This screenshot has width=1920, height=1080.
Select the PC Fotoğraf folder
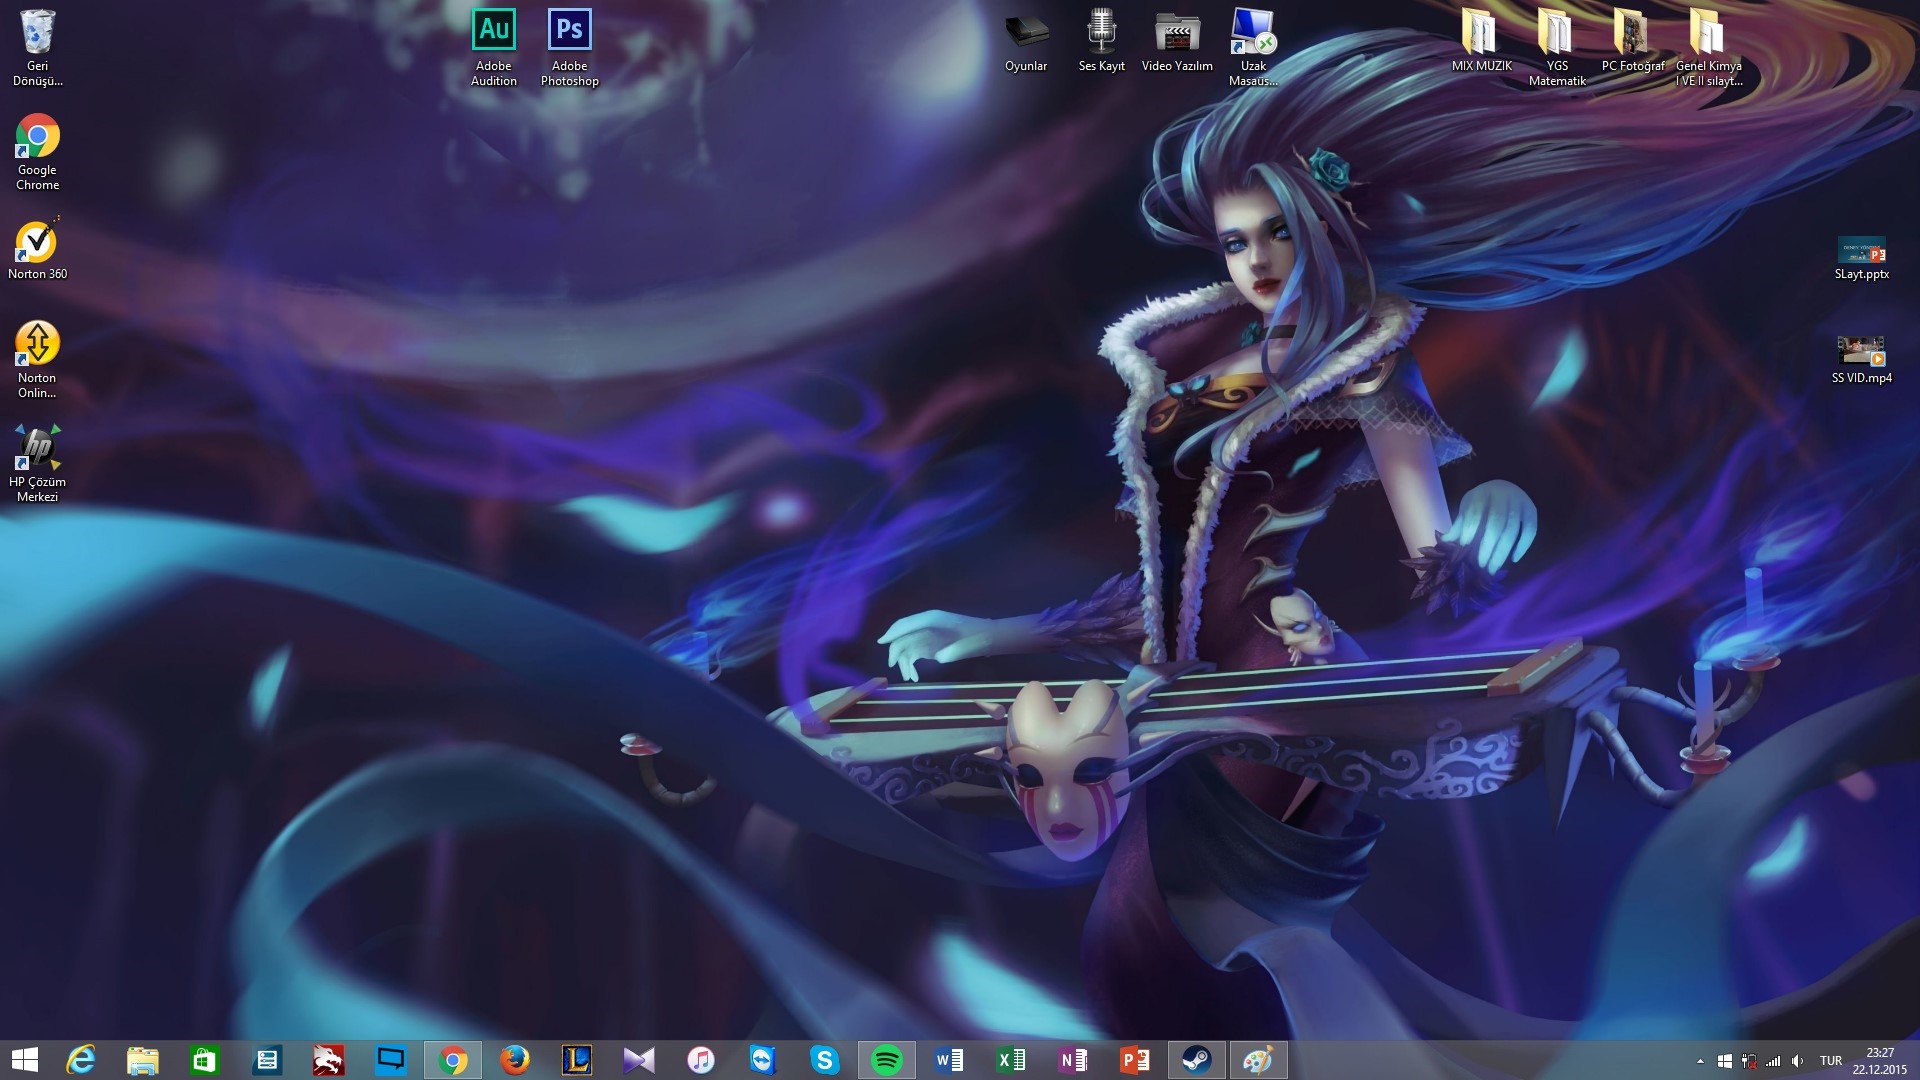(x=1633, y=41)
